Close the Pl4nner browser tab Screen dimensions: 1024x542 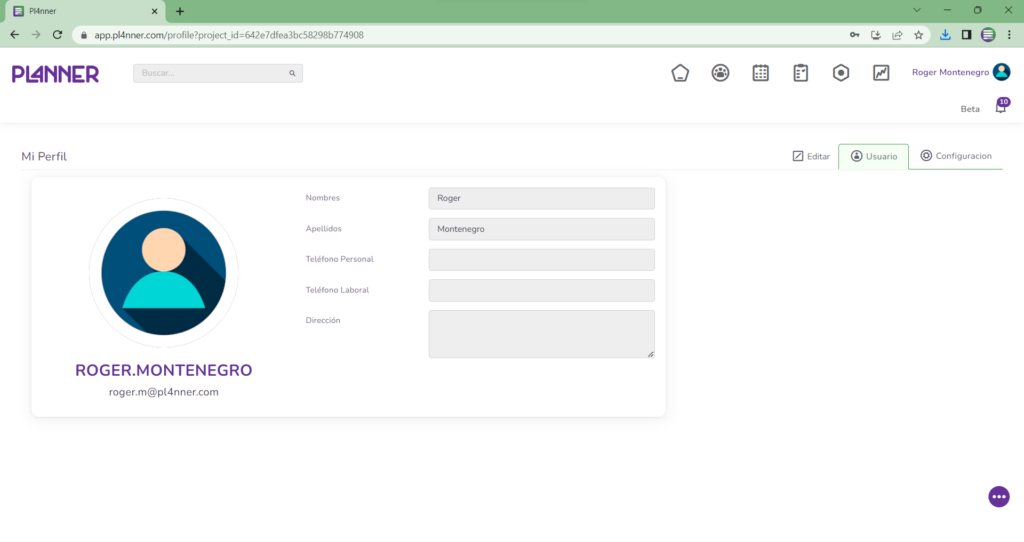pos(155,11)
